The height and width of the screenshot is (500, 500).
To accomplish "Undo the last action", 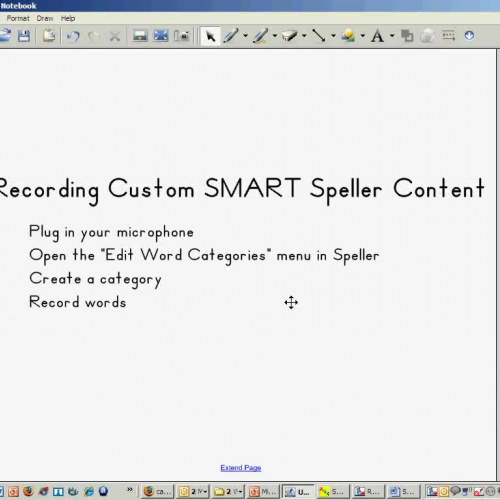I will tap(73, 36).
